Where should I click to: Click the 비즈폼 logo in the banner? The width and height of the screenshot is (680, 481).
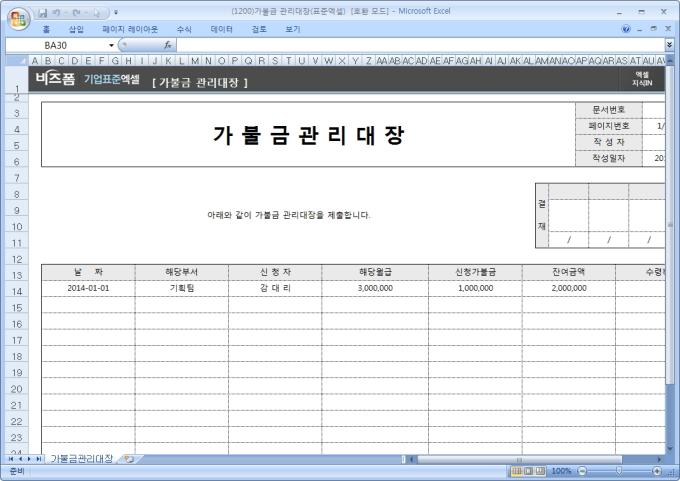[x=55, y=79]
